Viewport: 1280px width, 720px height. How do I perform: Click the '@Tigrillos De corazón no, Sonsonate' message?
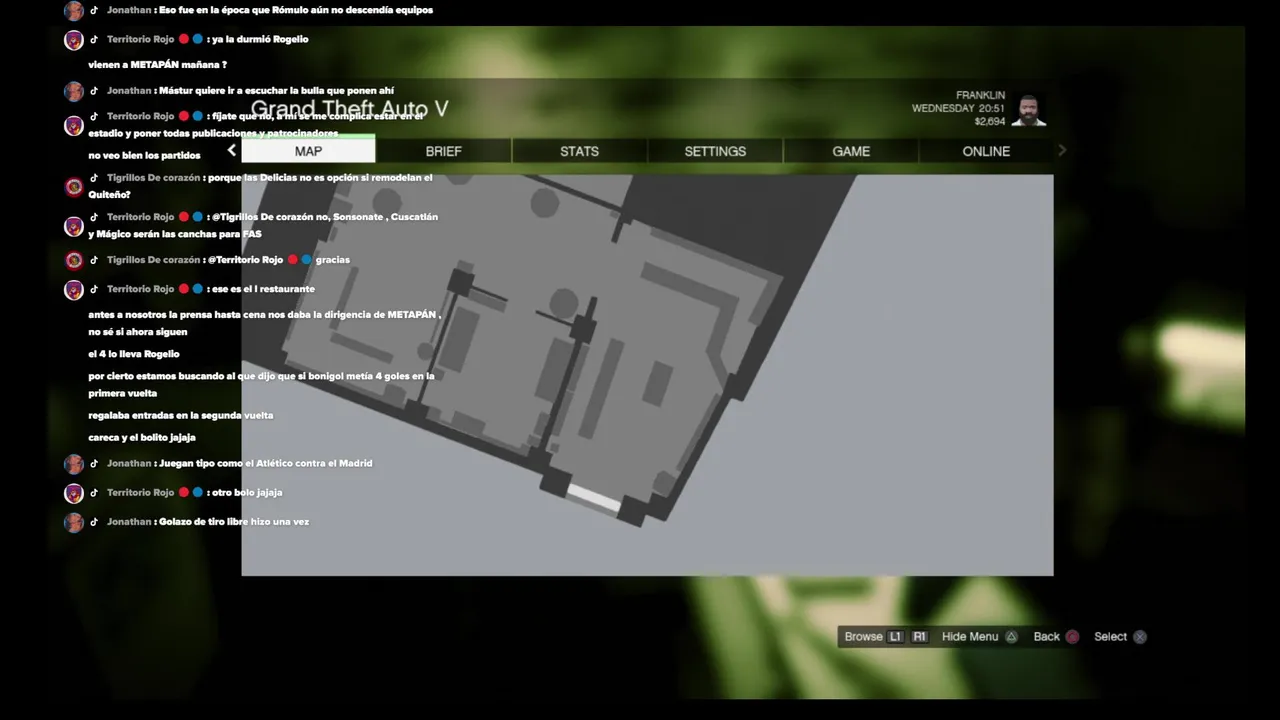coord(263,225)
